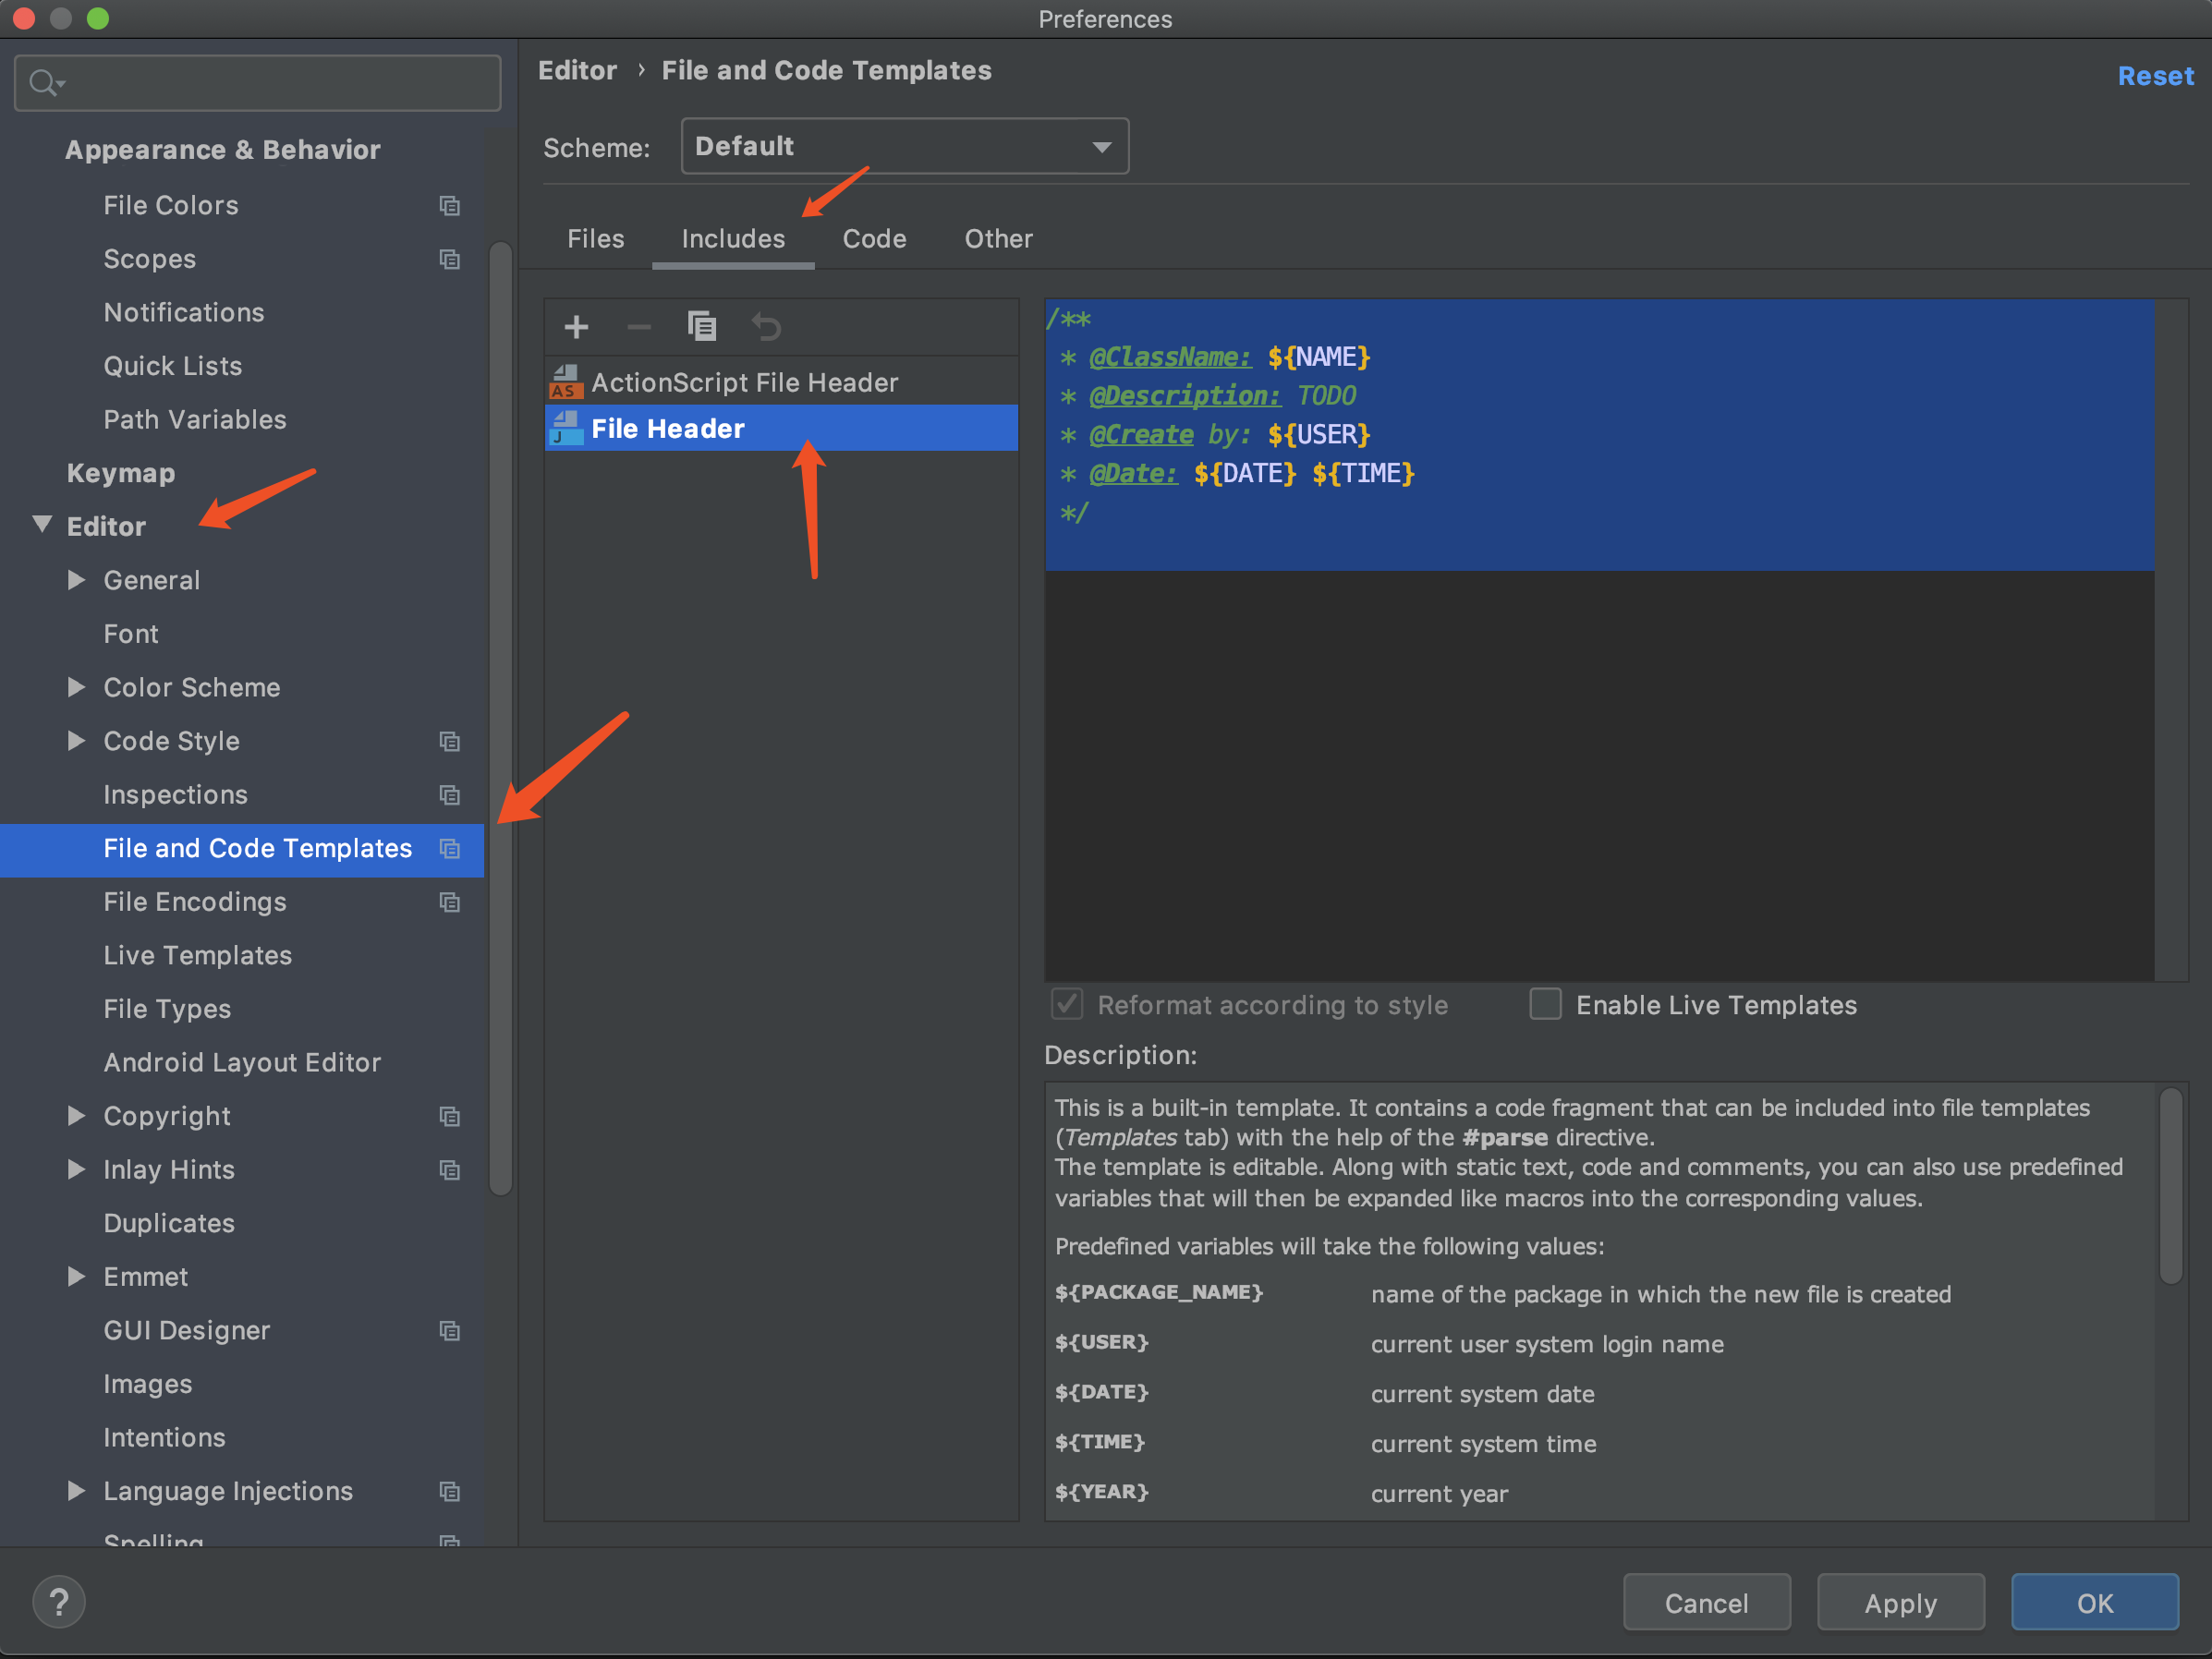Image resolution: width=2212 pixels, height=1659 pixels.
Task: Open Live Templates settings
Action: (197, 955)
